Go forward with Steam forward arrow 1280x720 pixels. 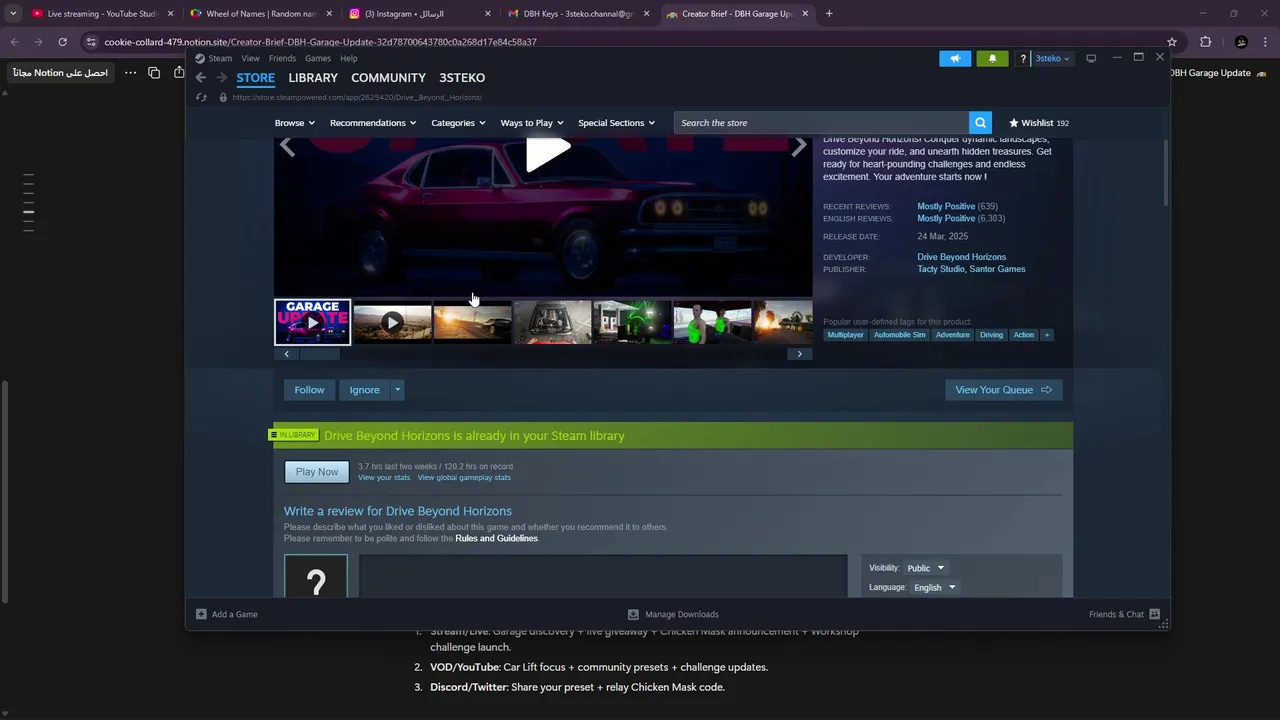[221, 78]
